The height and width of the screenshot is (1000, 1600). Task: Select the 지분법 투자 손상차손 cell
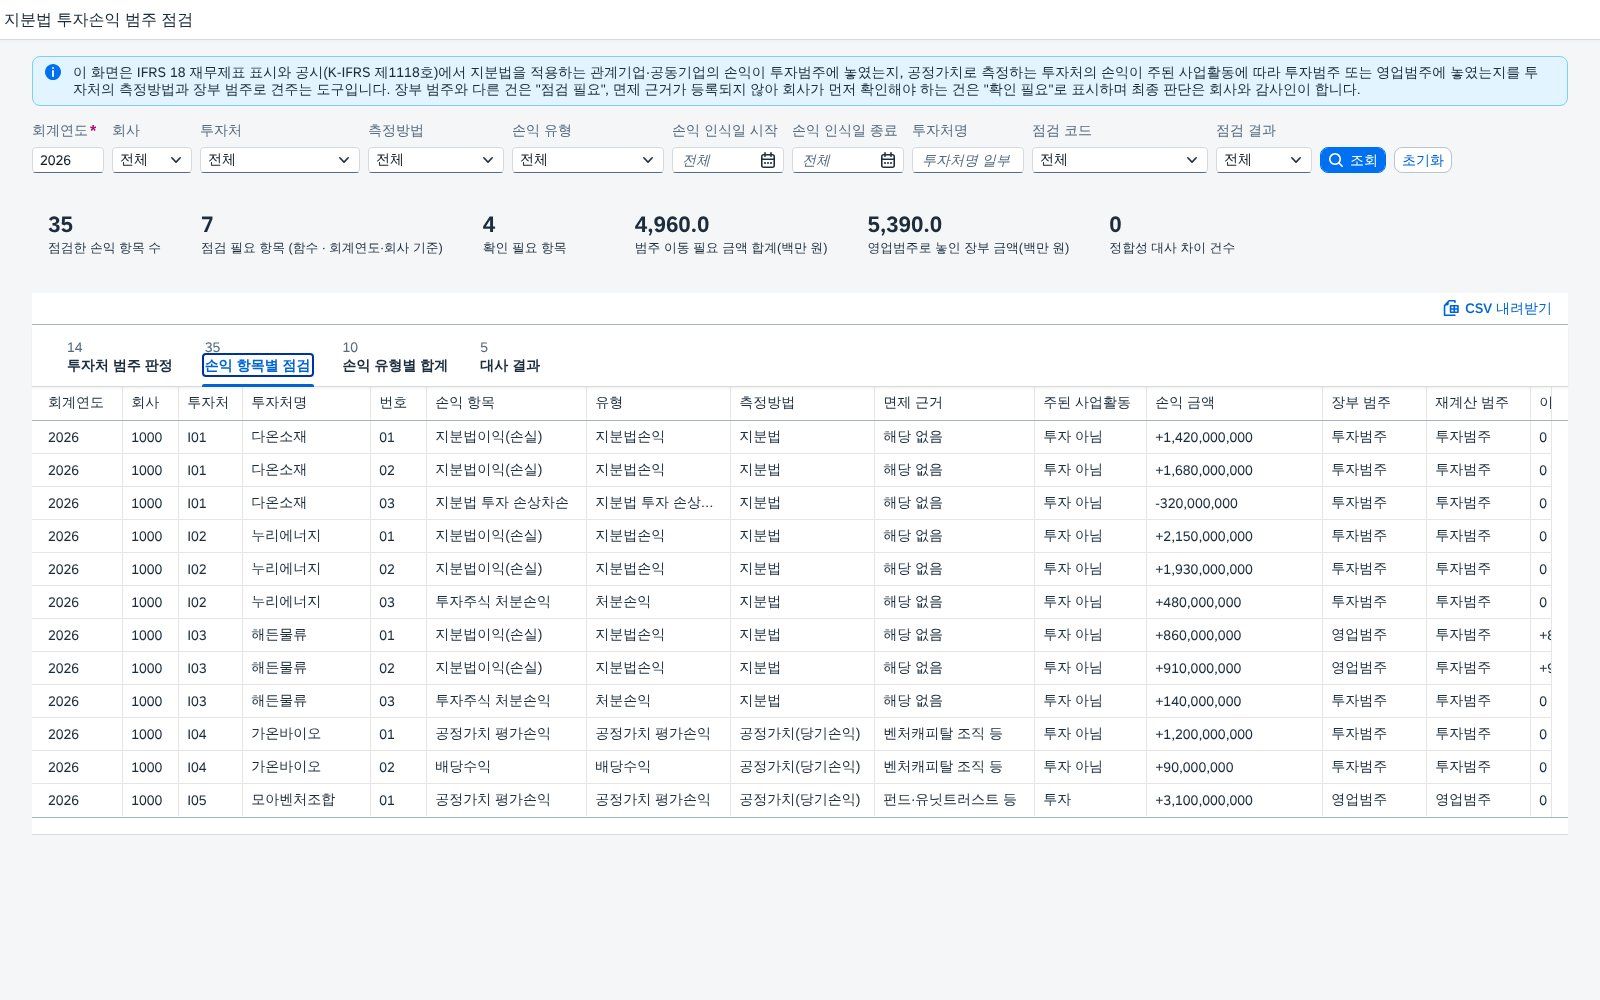506,503
